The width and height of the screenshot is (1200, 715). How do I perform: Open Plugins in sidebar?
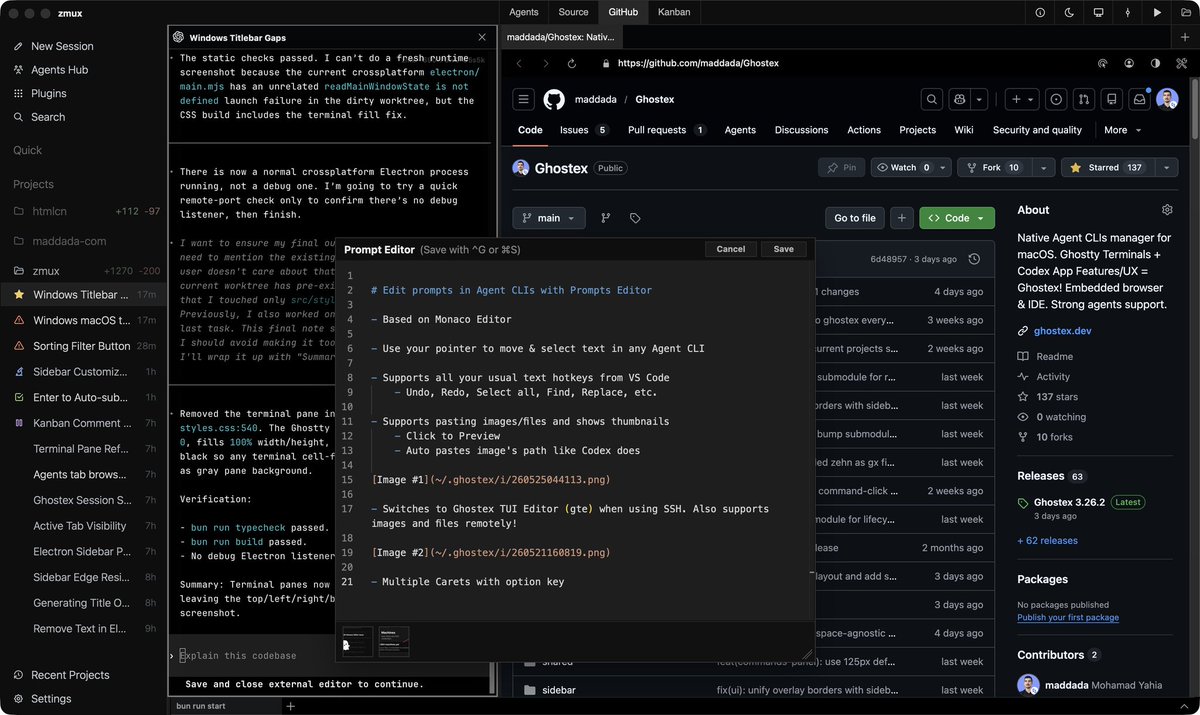(49, 93)
